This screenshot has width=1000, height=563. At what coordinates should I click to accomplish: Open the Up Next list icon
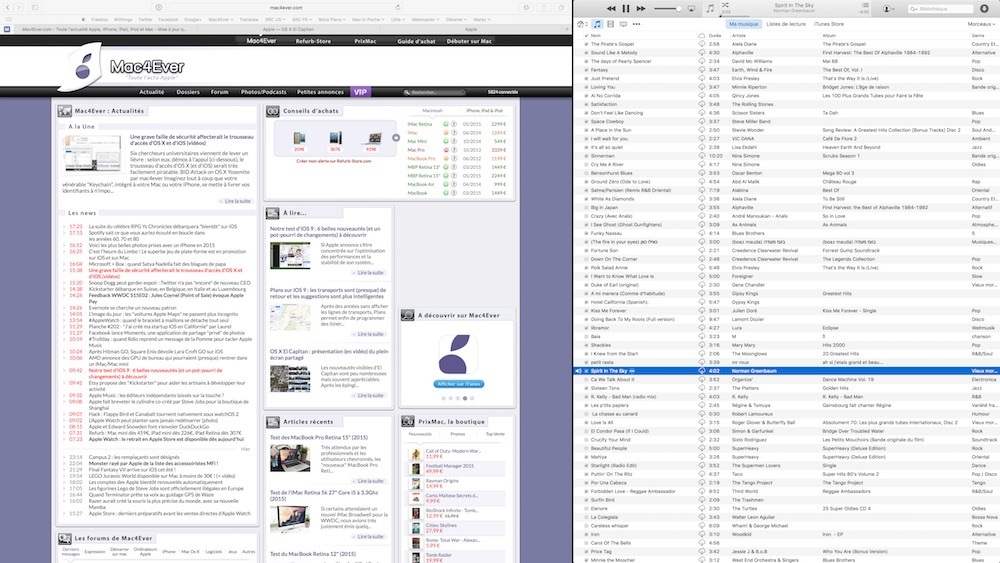[x=865, y=5]
